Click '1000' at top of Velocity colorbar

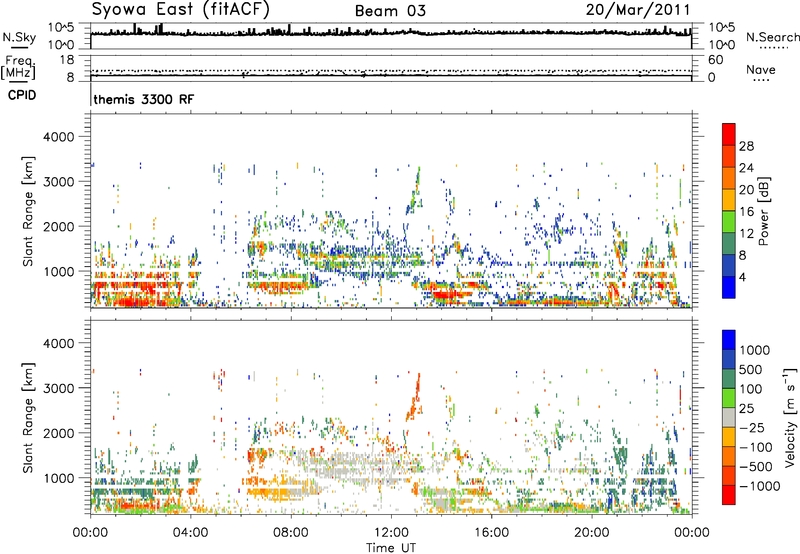754,350
